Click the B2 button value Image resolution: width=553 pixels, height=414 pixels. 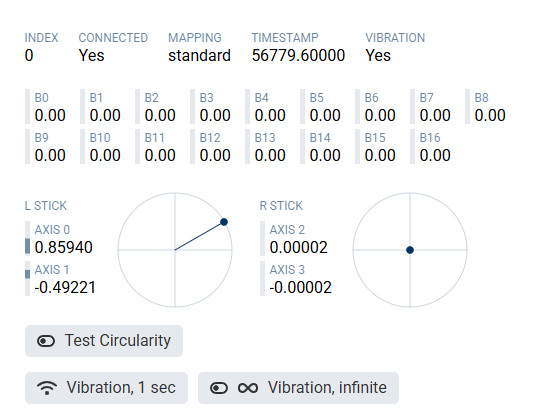click(160, 115)
